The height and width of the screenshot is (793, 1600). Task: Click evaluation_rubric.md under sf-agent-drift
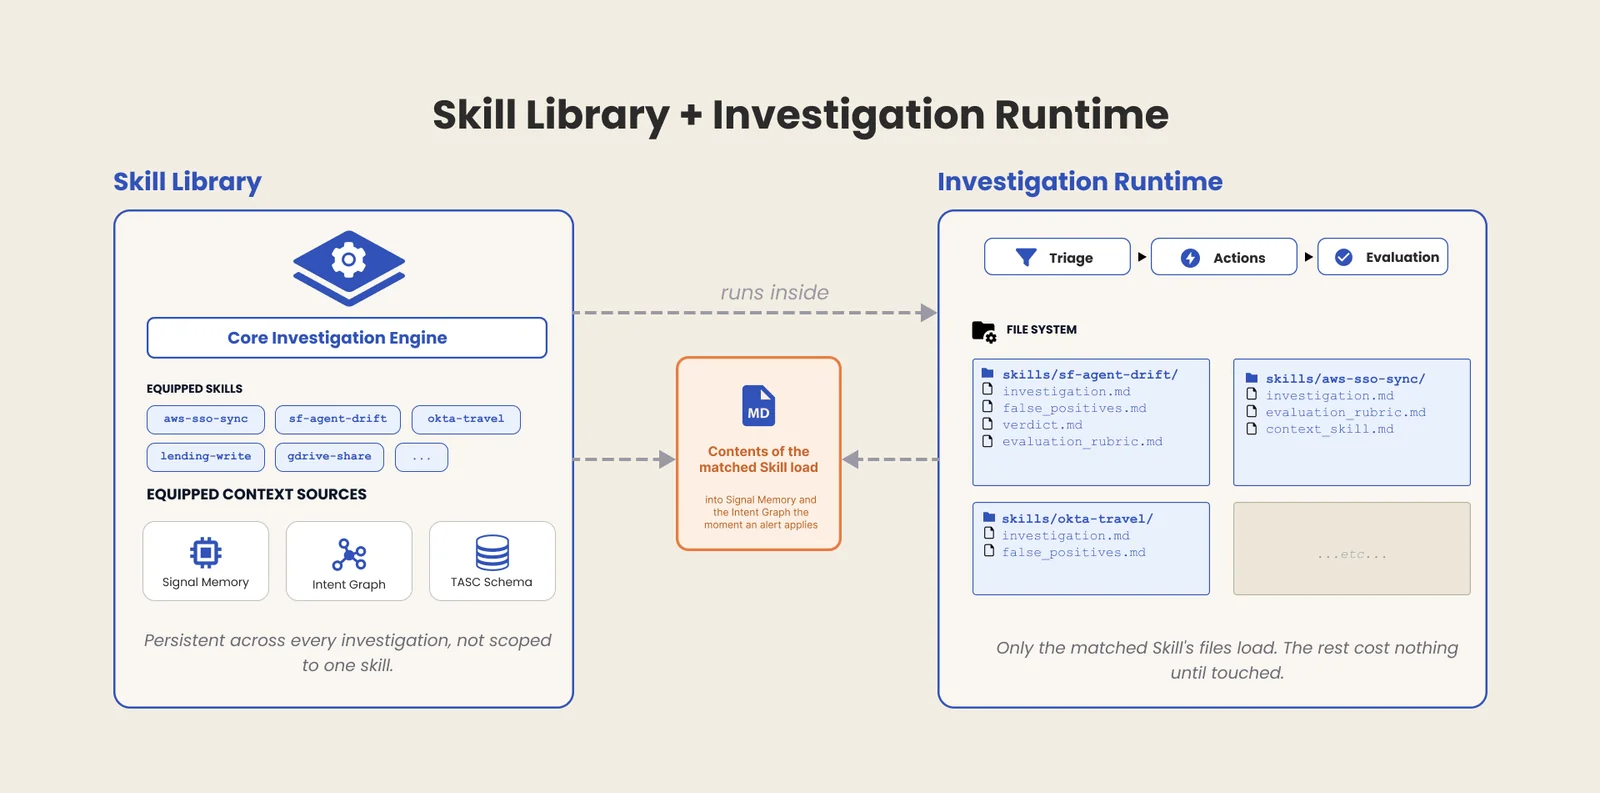pyautogui.click(x=1082, y=441)
